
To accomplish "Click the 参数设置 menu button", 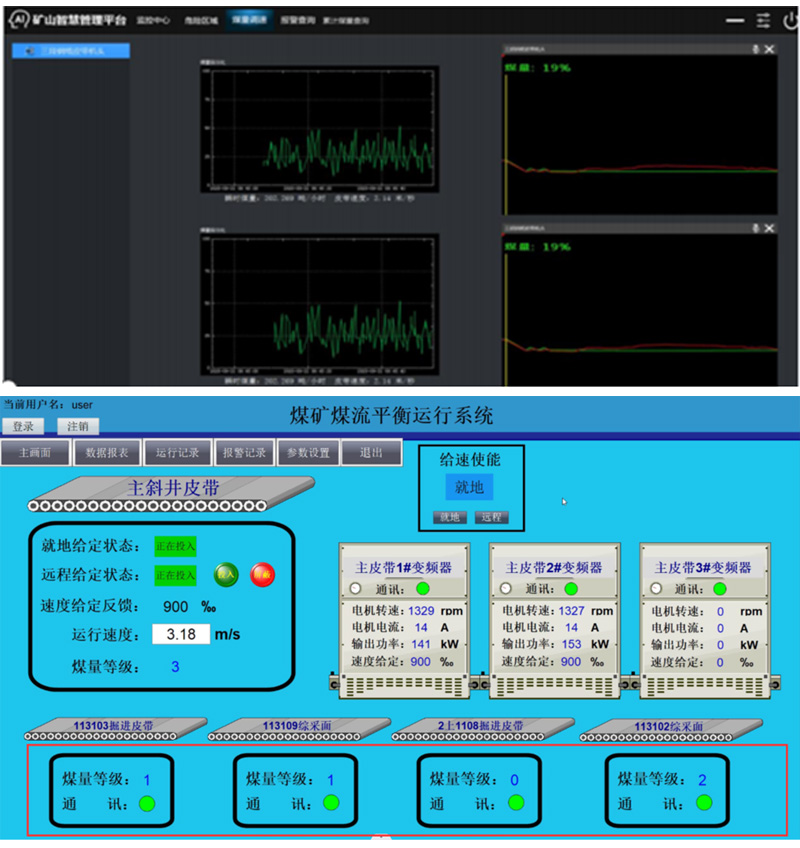I will pyautogui.click(x=307, y=453).
